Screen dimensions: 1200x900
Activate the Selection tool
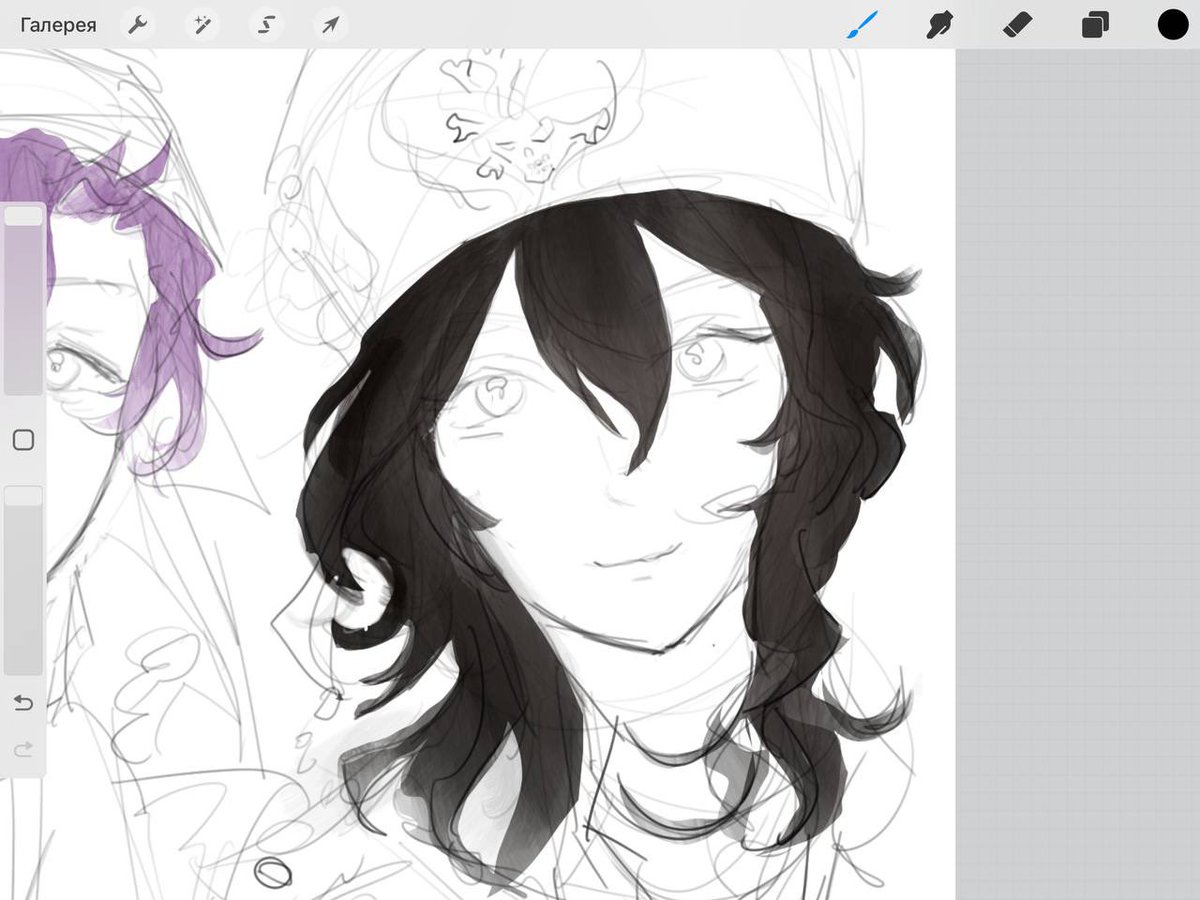click(266, 25)
